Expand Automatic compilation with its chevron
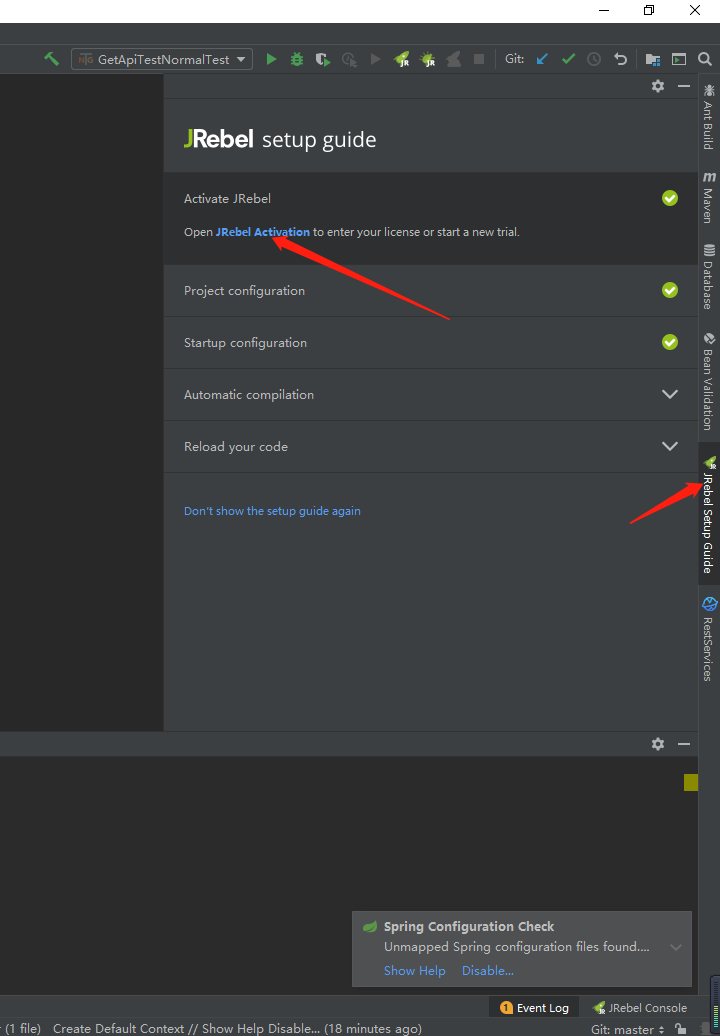720x1036 pixels. point(670,394)
